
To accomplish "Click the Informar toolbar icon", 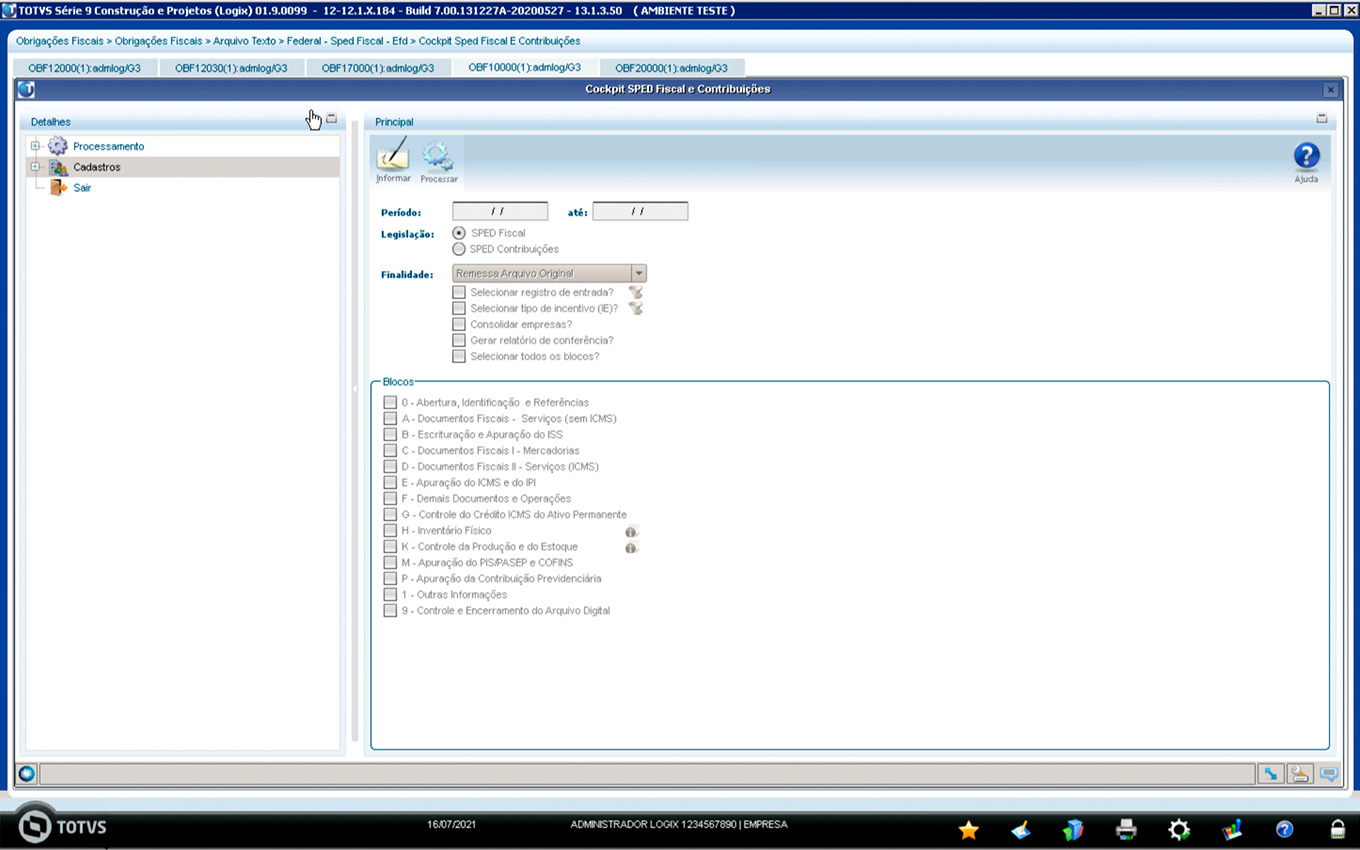I will click(393, 160).
